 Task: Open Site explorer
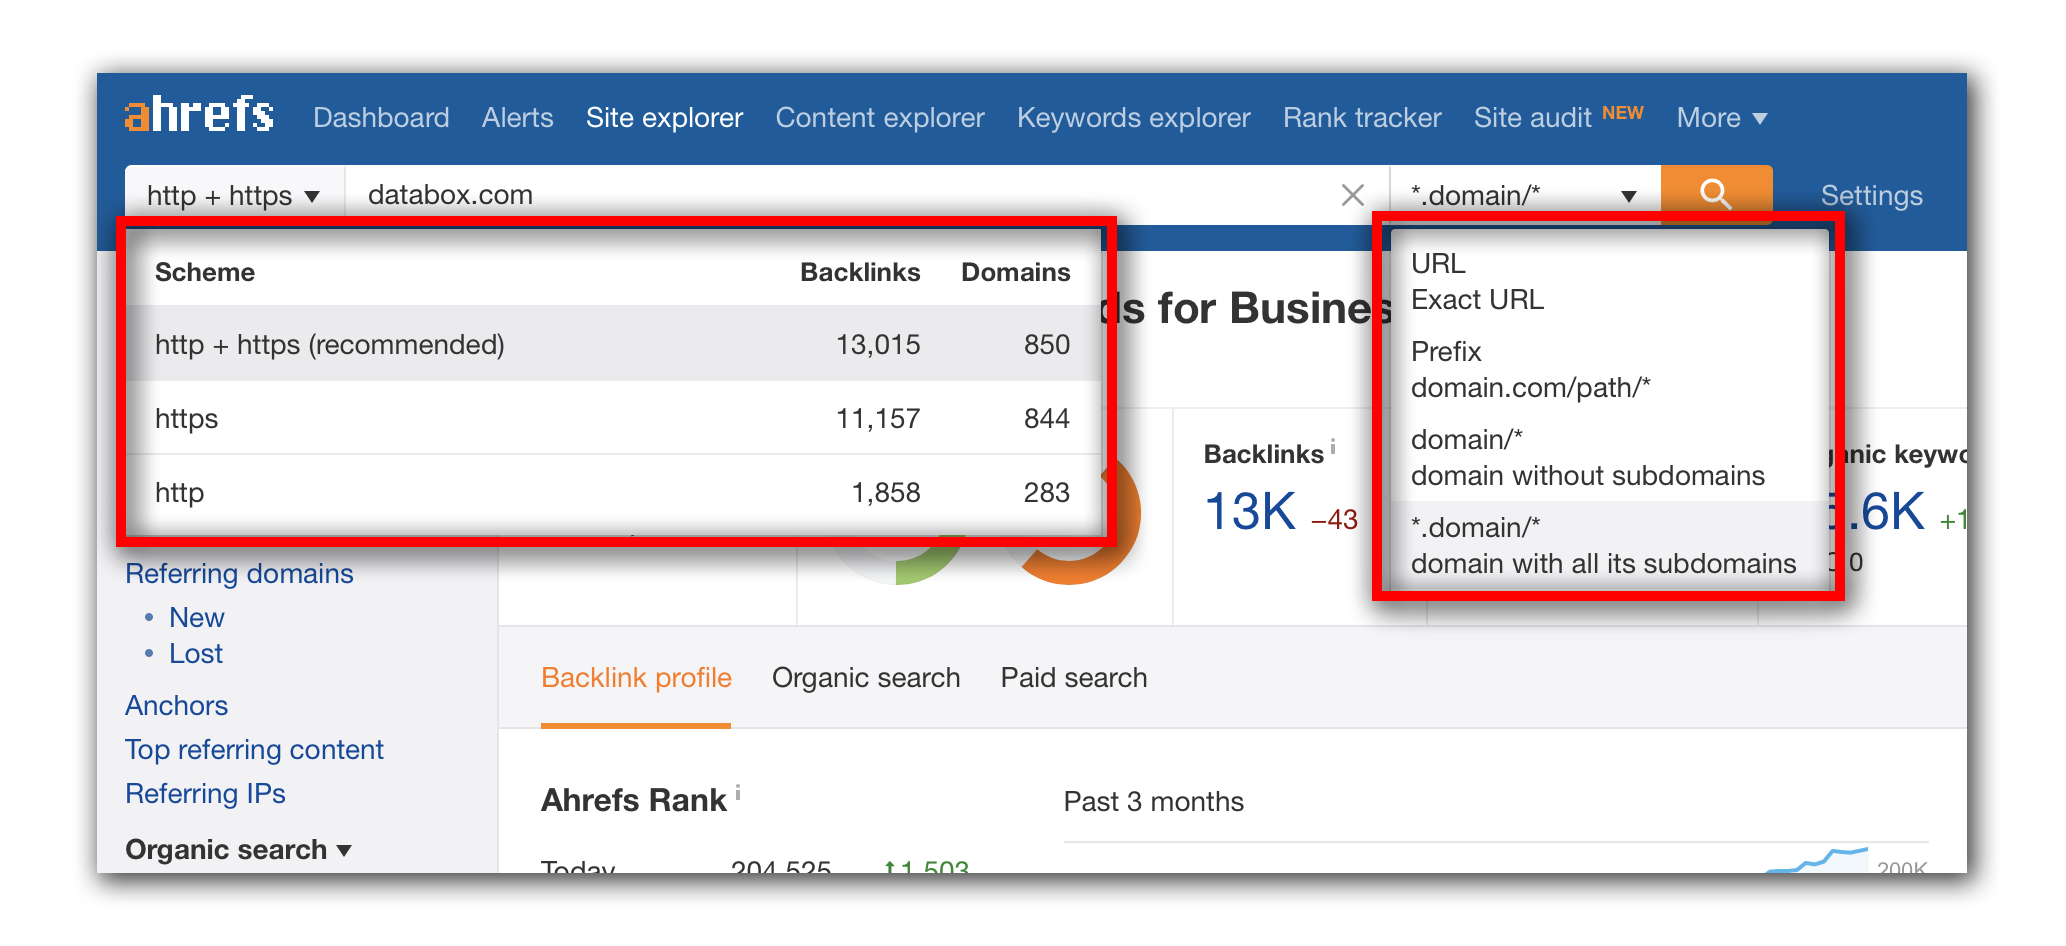tap(664, 118)
